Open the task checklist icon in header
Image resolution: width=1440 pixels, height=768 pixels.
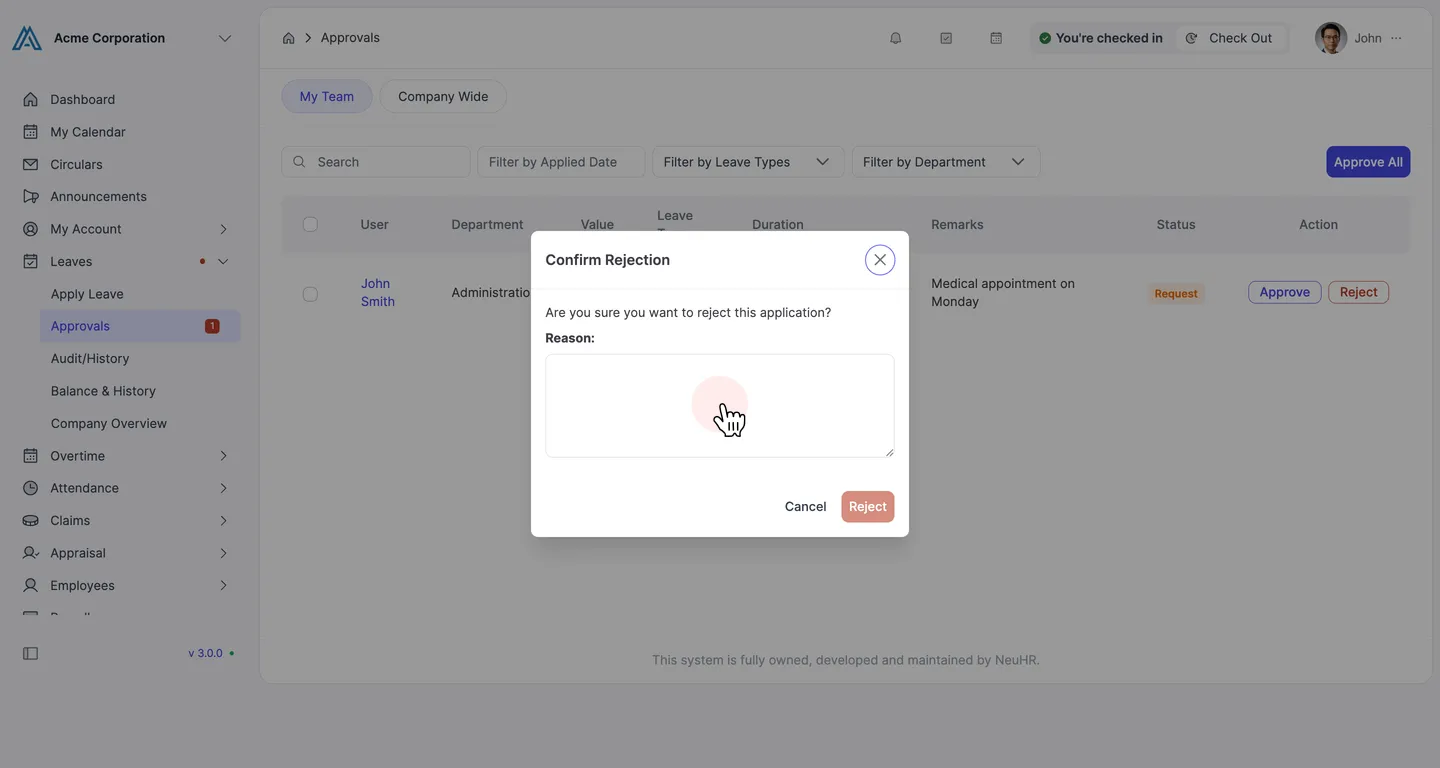(x=946, y=38)
